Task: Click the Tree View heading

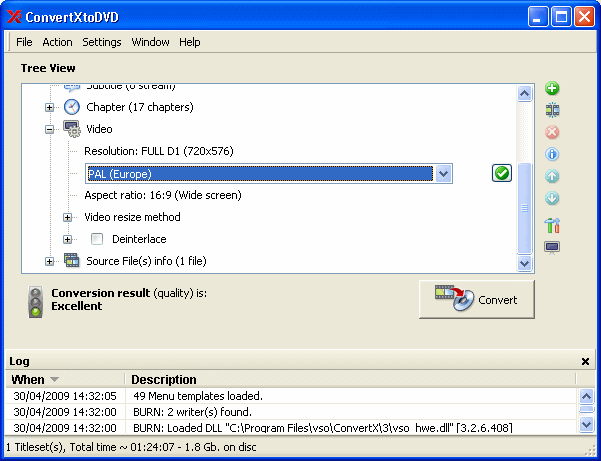Action: click(x=48, y=68)
